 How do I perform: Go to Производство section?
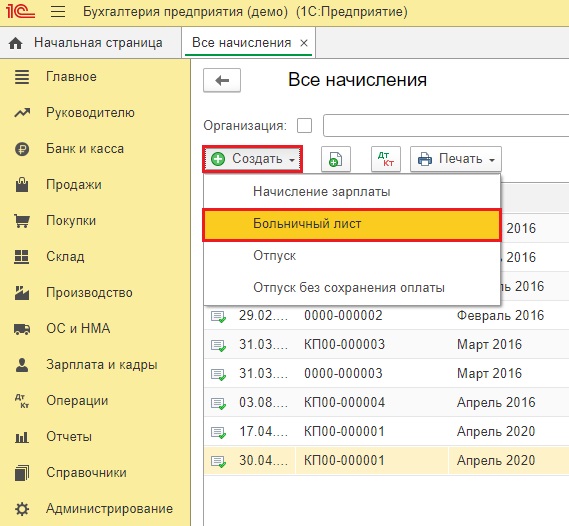[89, 293]
